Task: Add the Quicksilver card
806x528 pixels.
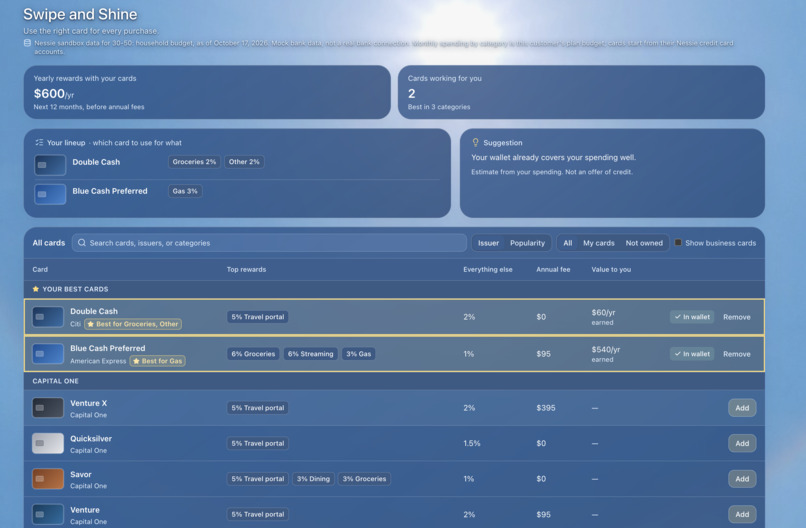Action: [x=742, y=443]
